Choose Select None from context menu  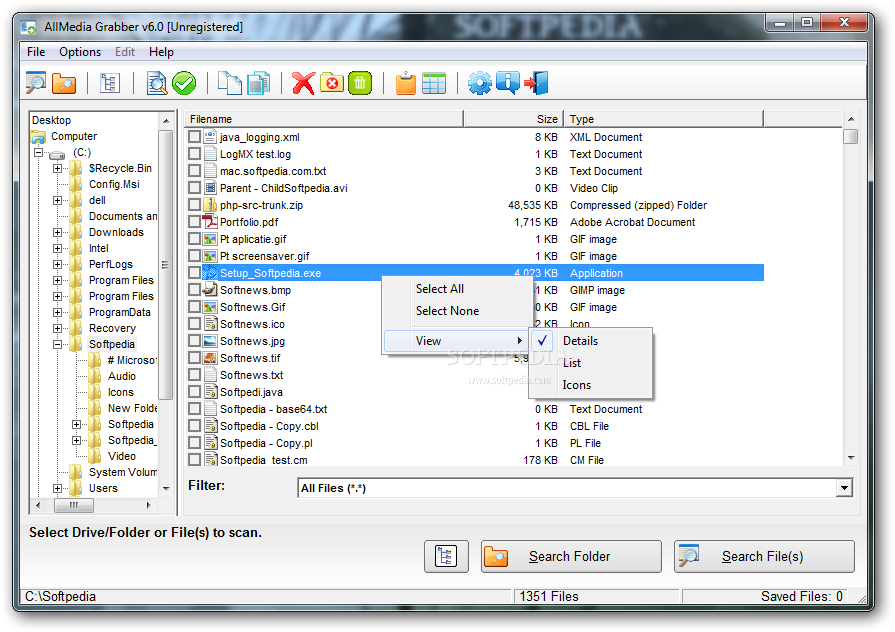pyautogui.click(x=457, y=311)
